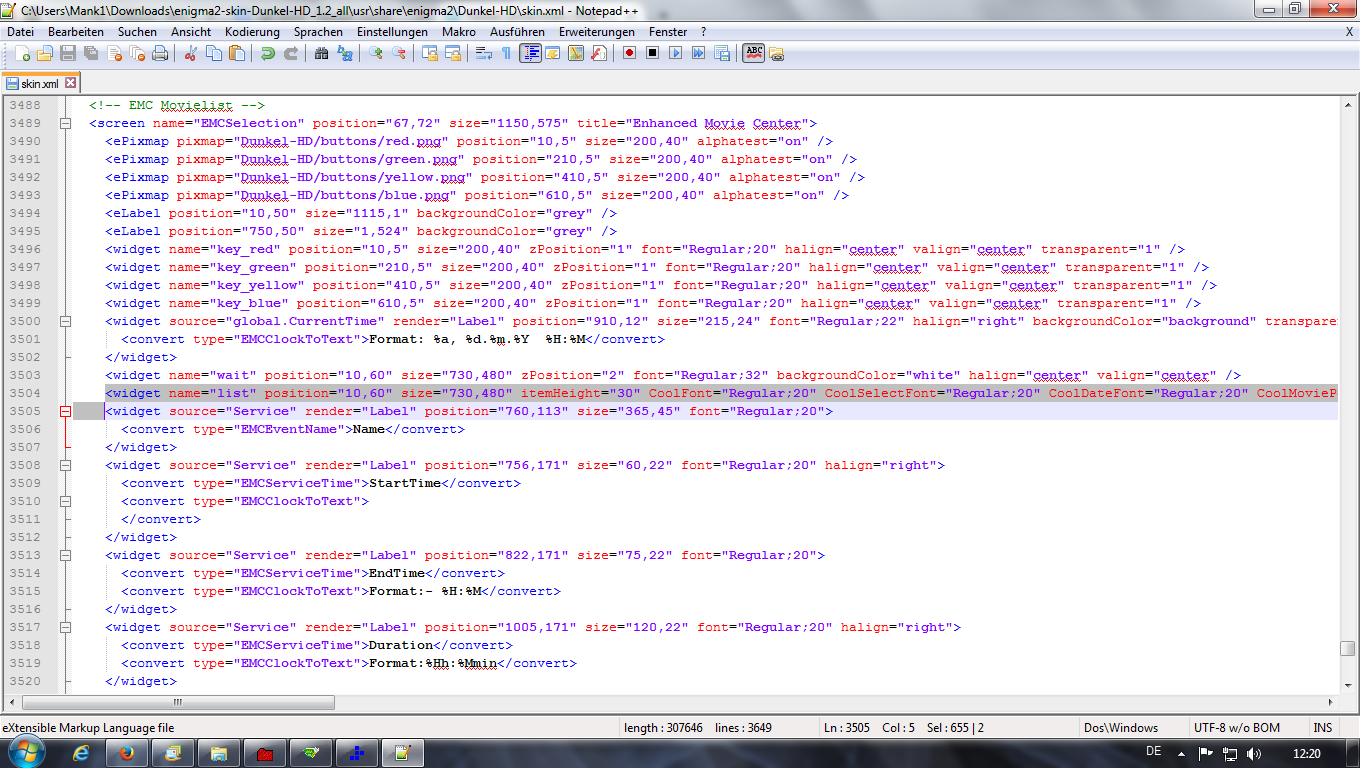1360x768 pixels.
Task: Open the Makro menu
Action: [x=459, y=32]
